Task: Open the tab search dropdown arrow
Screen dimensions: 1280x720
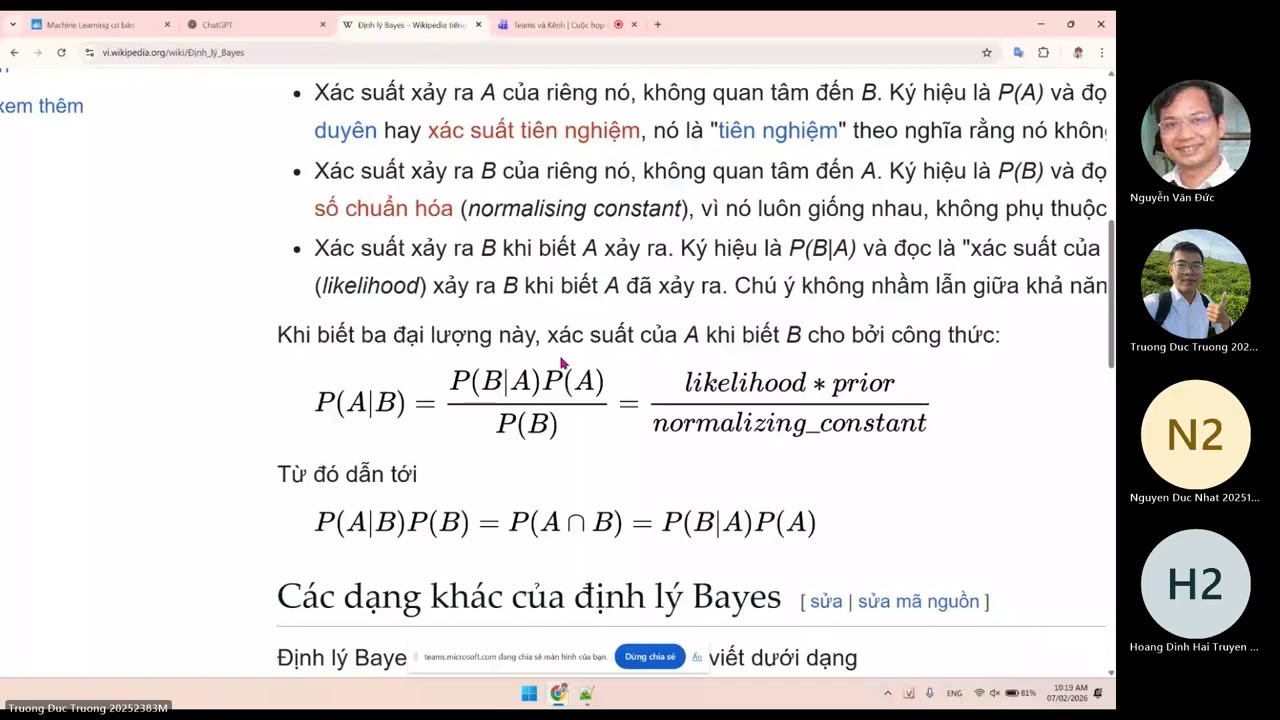Action: click(12, 24)
